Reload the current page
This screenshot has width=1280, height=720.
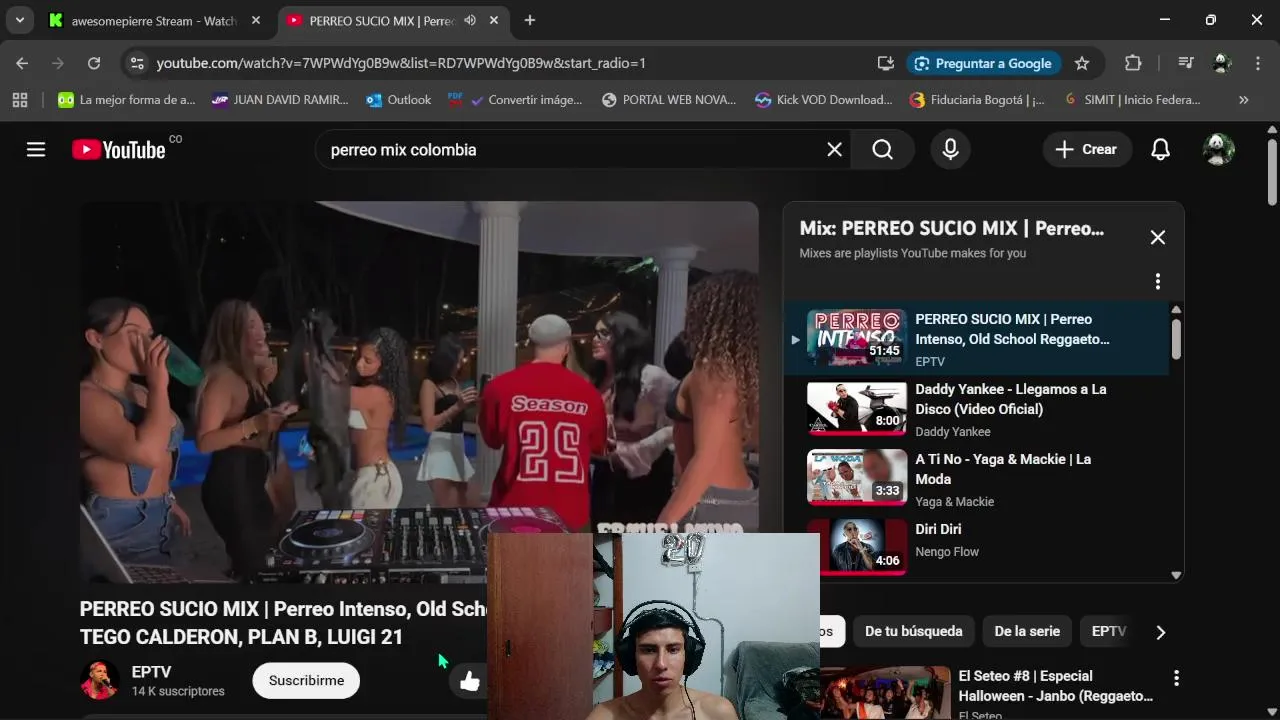click(93, 63)
